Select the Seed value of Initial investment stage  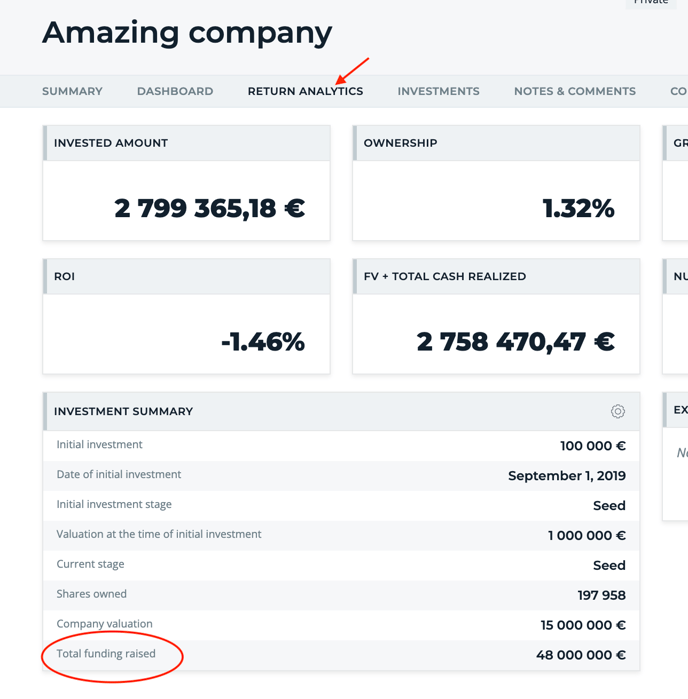click(610, 506)
